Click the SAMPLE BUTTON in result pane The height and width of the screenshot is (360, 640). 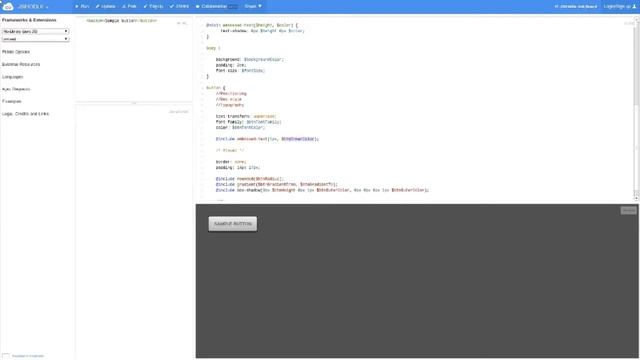[233, 224]
